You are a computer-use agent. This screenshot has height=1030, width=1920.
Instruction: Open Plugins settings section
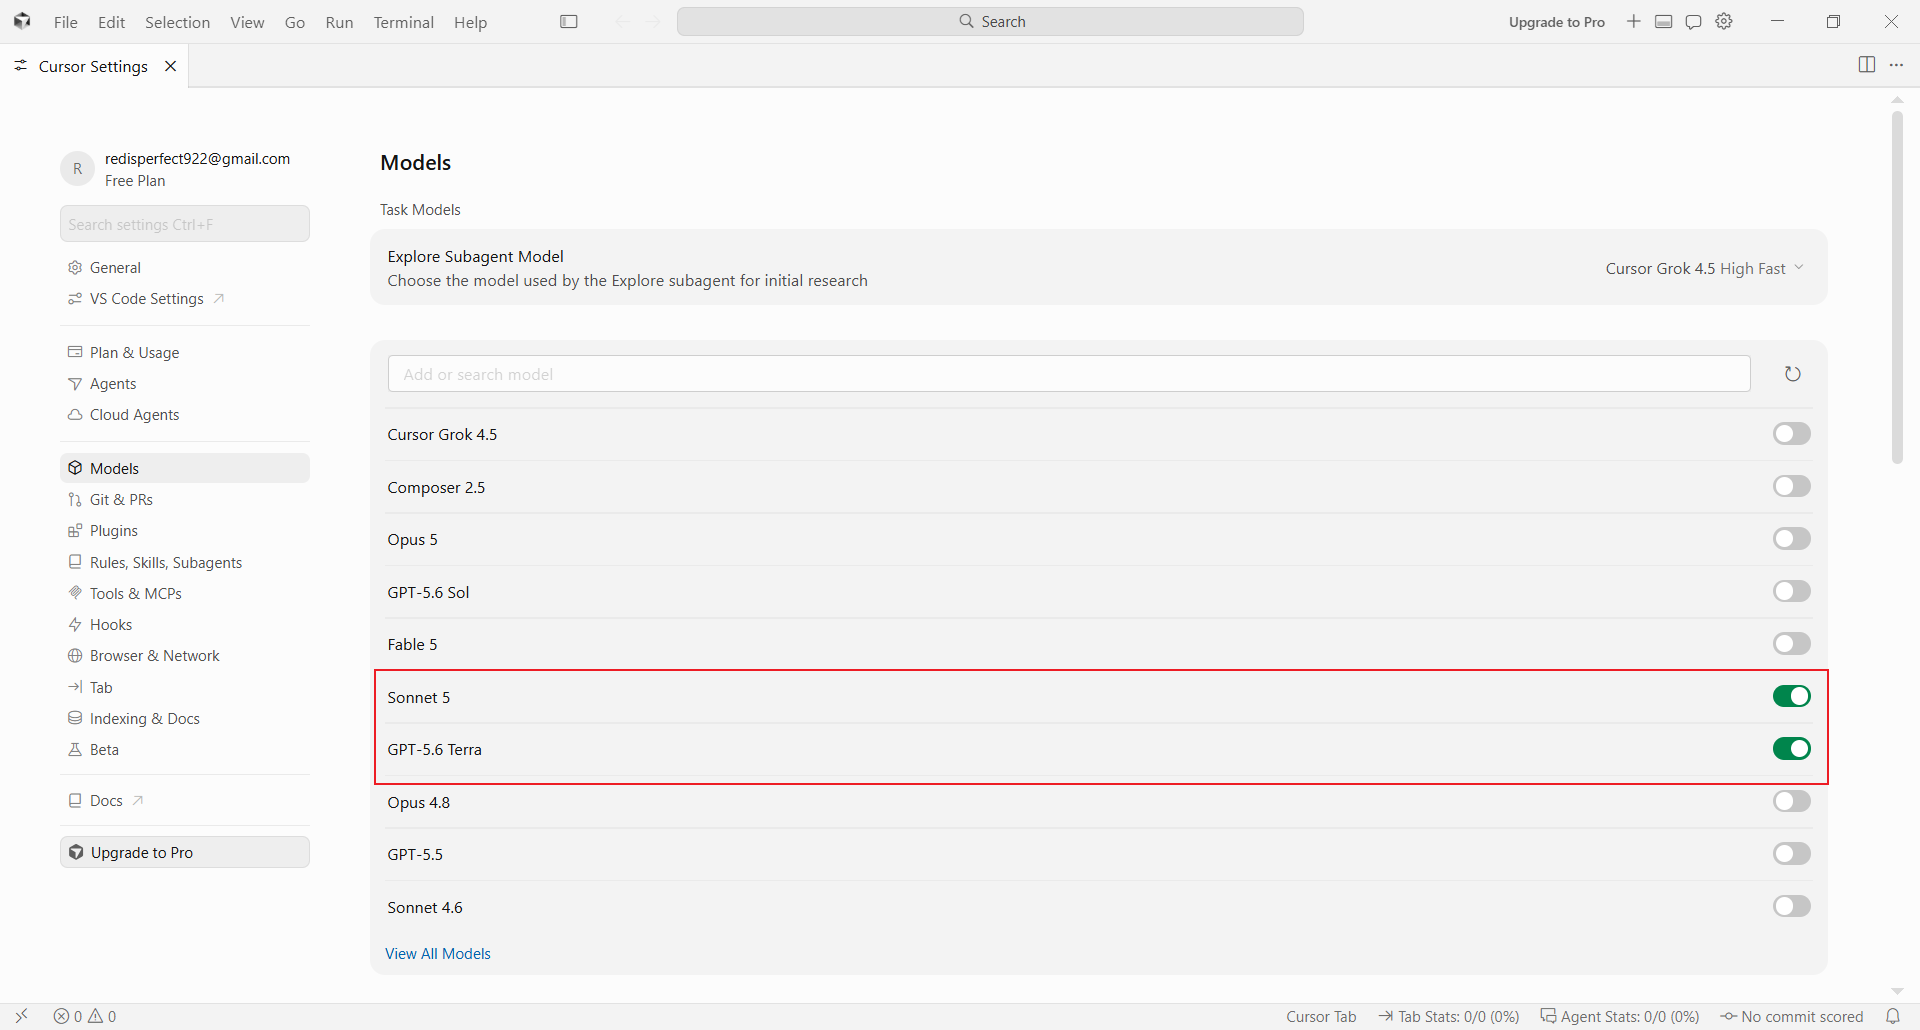tap(185, 531)
